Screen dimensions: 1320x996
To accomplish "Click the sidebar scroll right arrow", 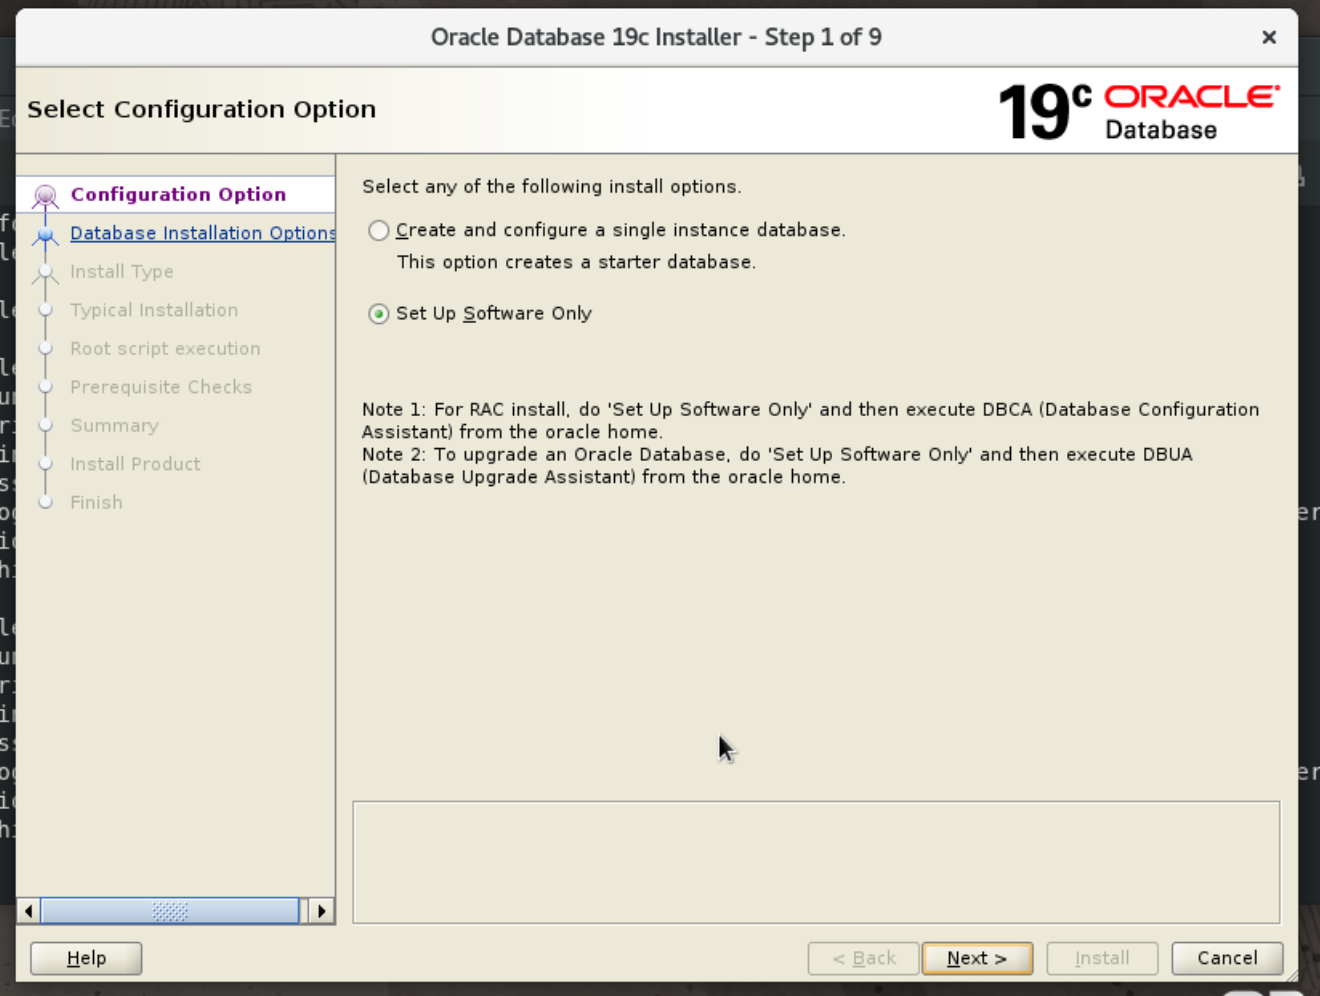I will (x=321, y=911).
